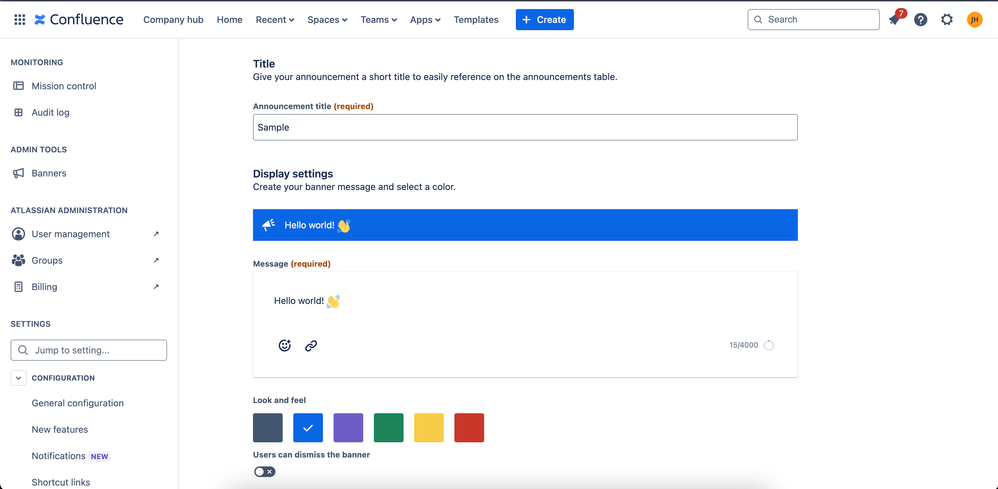The height and width of the screenshot is (489, 998).
Task: Select the dark gray banner color
Action: tap(268, 428)
